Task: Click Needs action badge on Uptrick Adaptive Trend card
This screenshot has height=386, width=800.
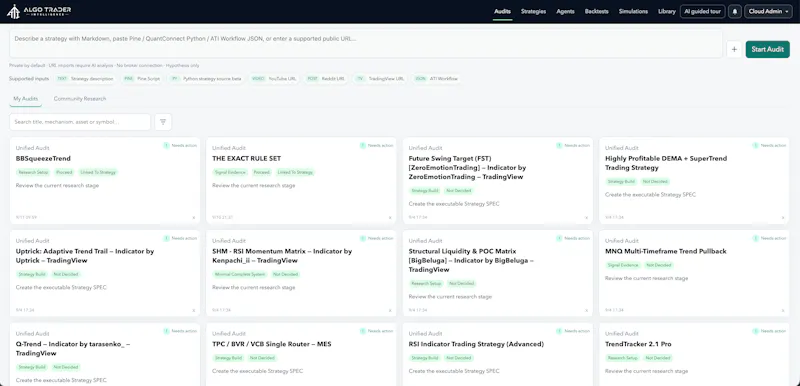Action: click(180, 238)
